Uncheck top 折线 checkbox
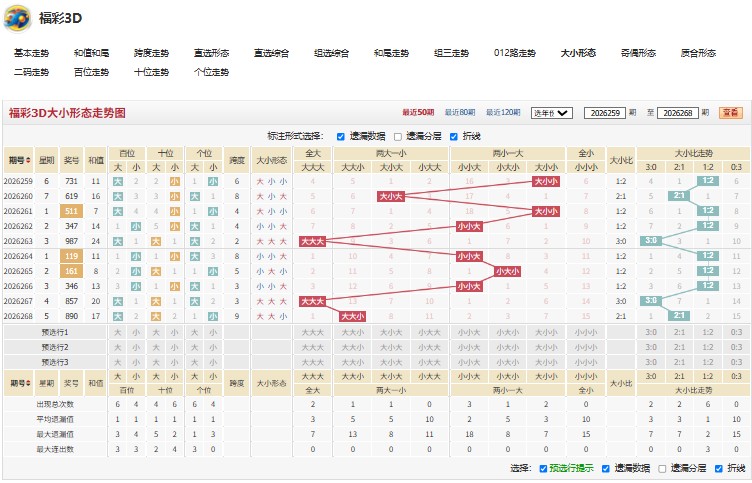 (x=454, y=137)
